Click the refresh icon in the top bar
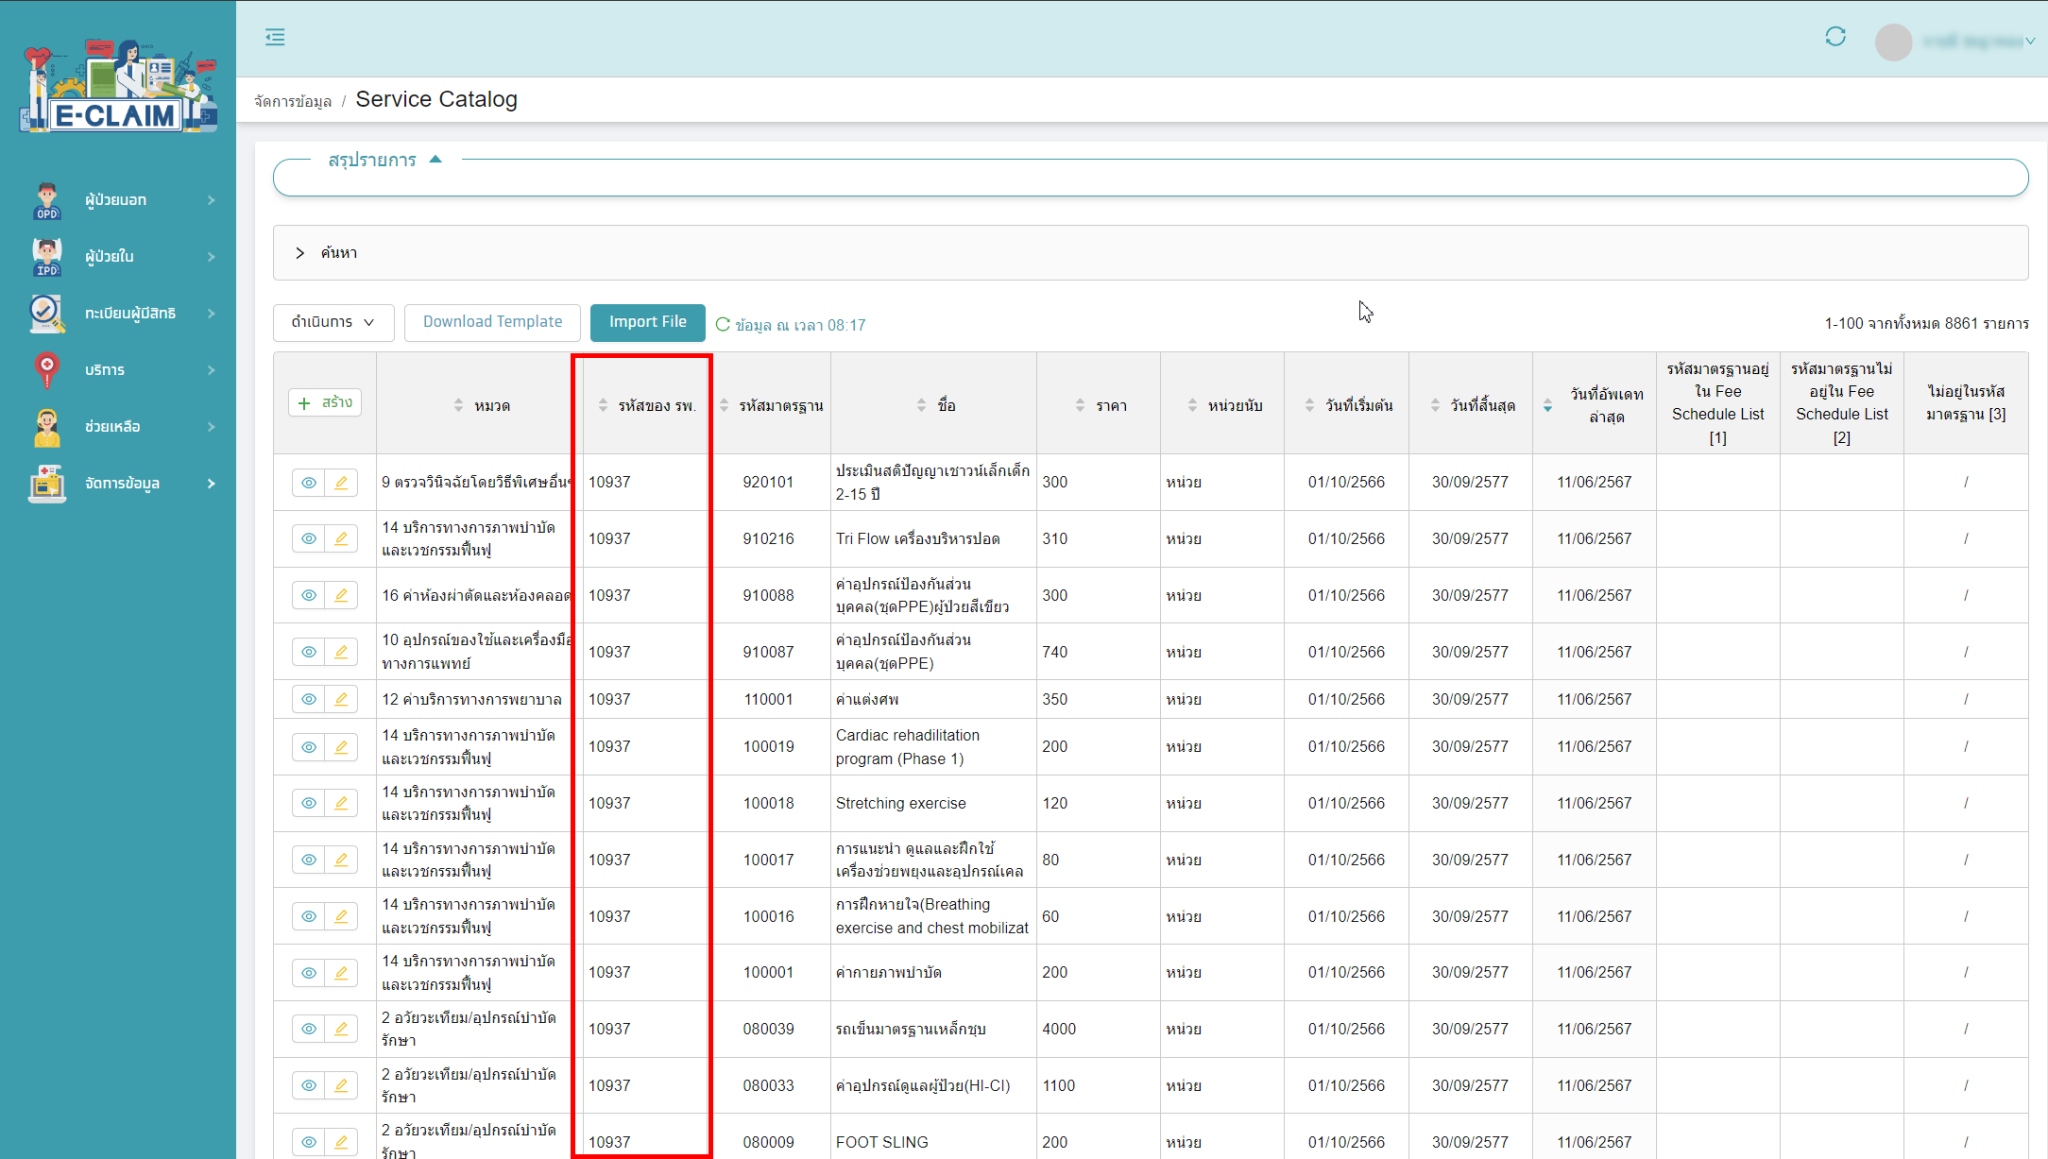 coord(1836,36)
